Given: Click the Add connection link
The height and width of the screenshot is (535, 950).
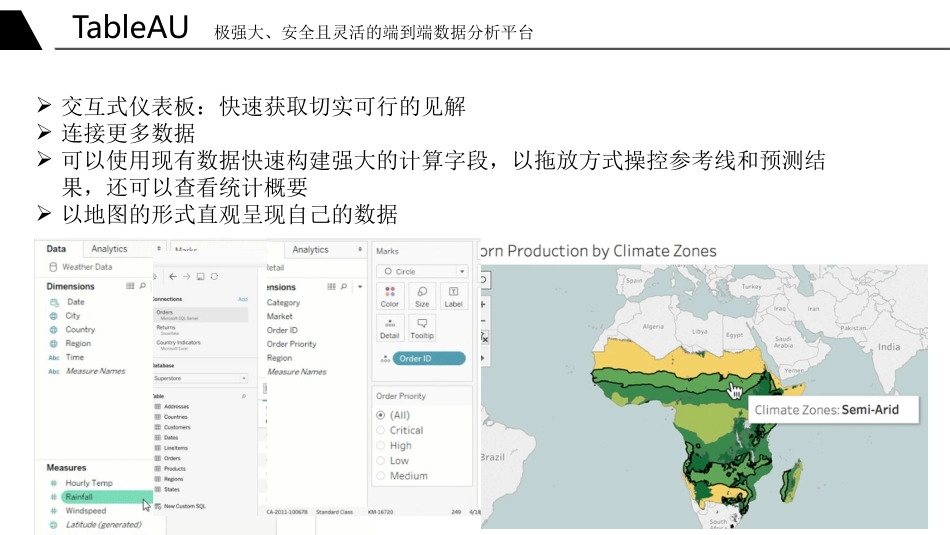Looking at the screenshot, I should coord(242,299).
